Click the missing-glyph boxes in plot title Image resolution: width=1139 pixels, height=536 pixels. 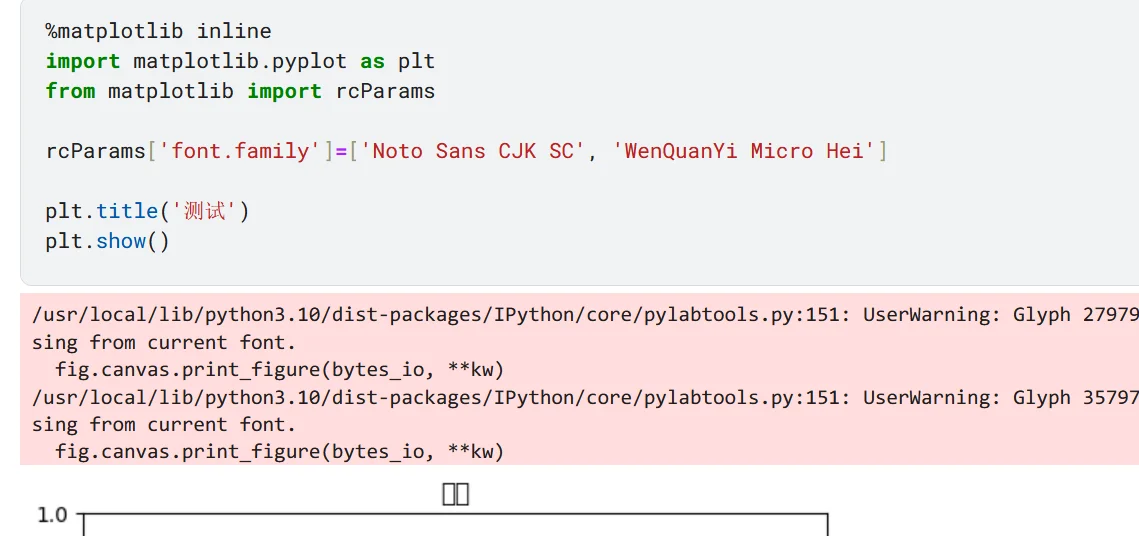click(x=455, y=495)
